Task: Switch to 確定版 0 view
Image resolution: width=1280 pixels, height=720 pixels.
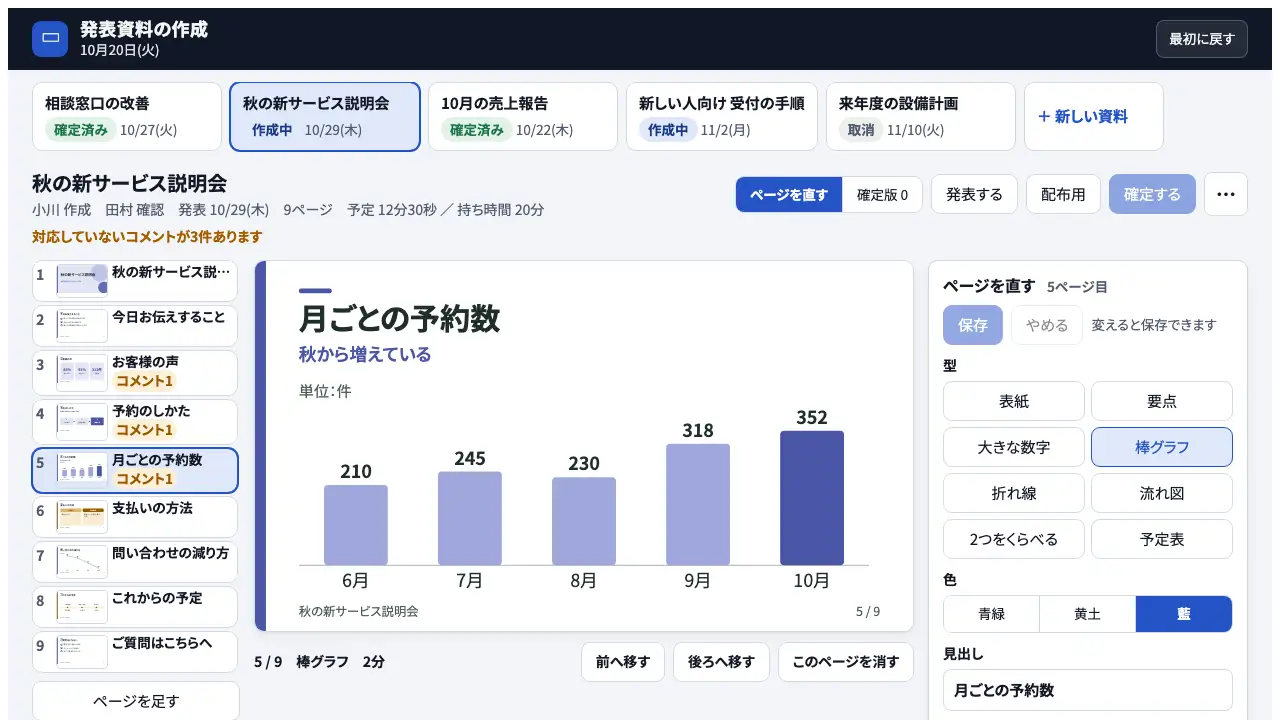Action: [882, 194]
